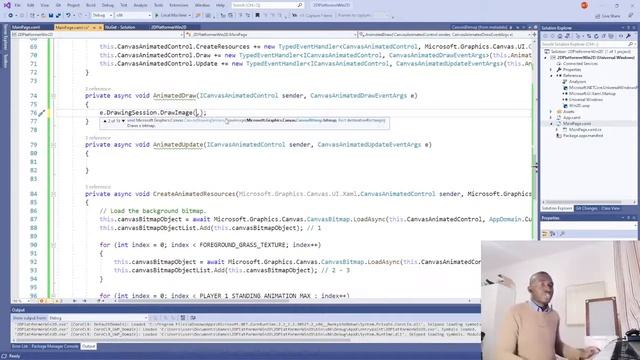Open the Debug menu
640x360 pixels.
108,5
